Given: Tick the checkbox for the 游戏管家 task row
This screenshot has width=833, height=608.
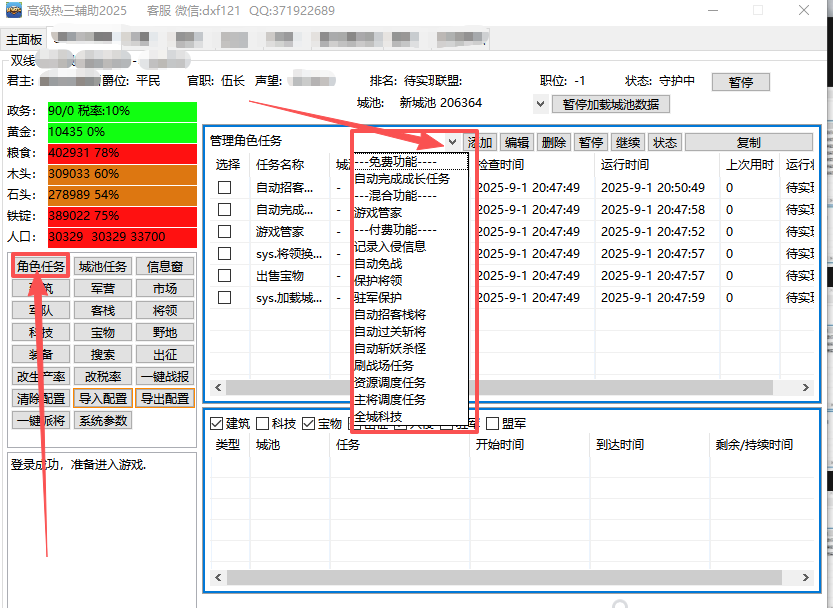Looking at the screenshot, I should point(225,232).
